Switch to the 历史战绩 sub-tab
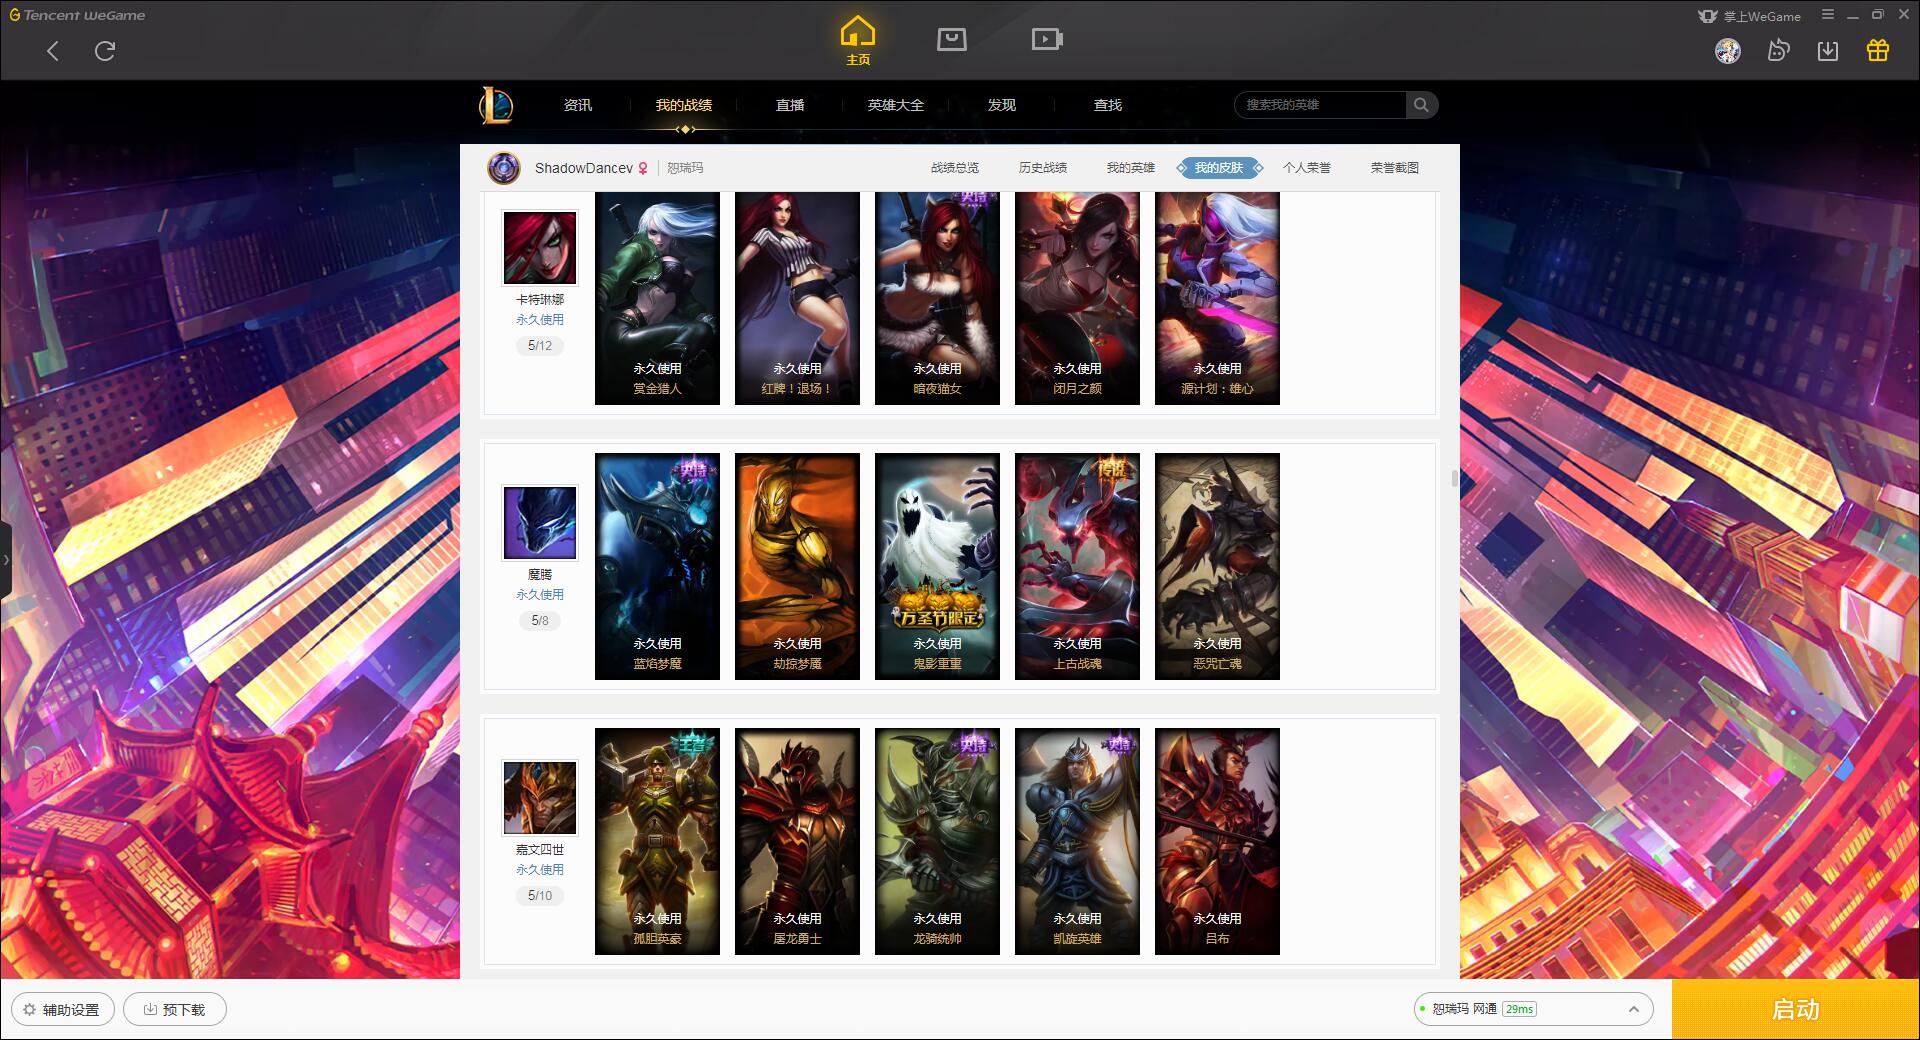Image resolution: width=1920 pixels, height=1040 pixels. [x=1043, y=168]
